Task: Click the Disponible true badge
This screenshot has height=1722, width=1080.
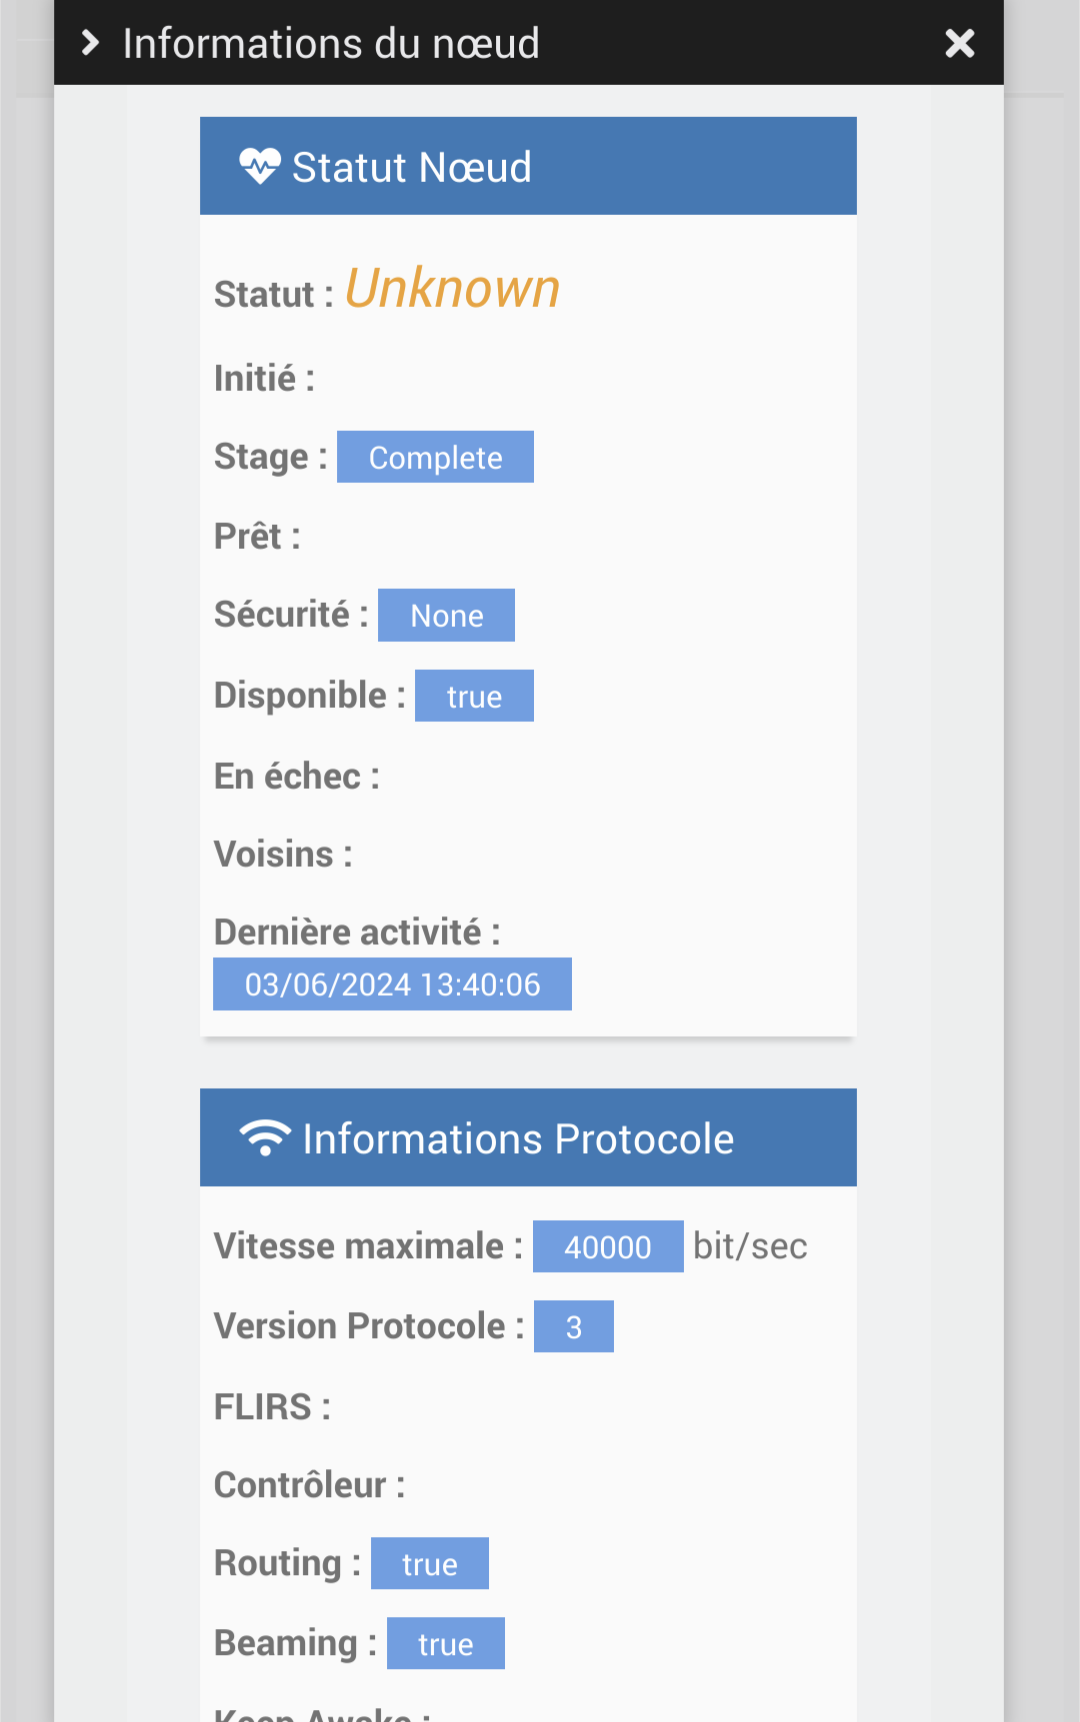Action: pyautogui.click(x=474, y=696)
